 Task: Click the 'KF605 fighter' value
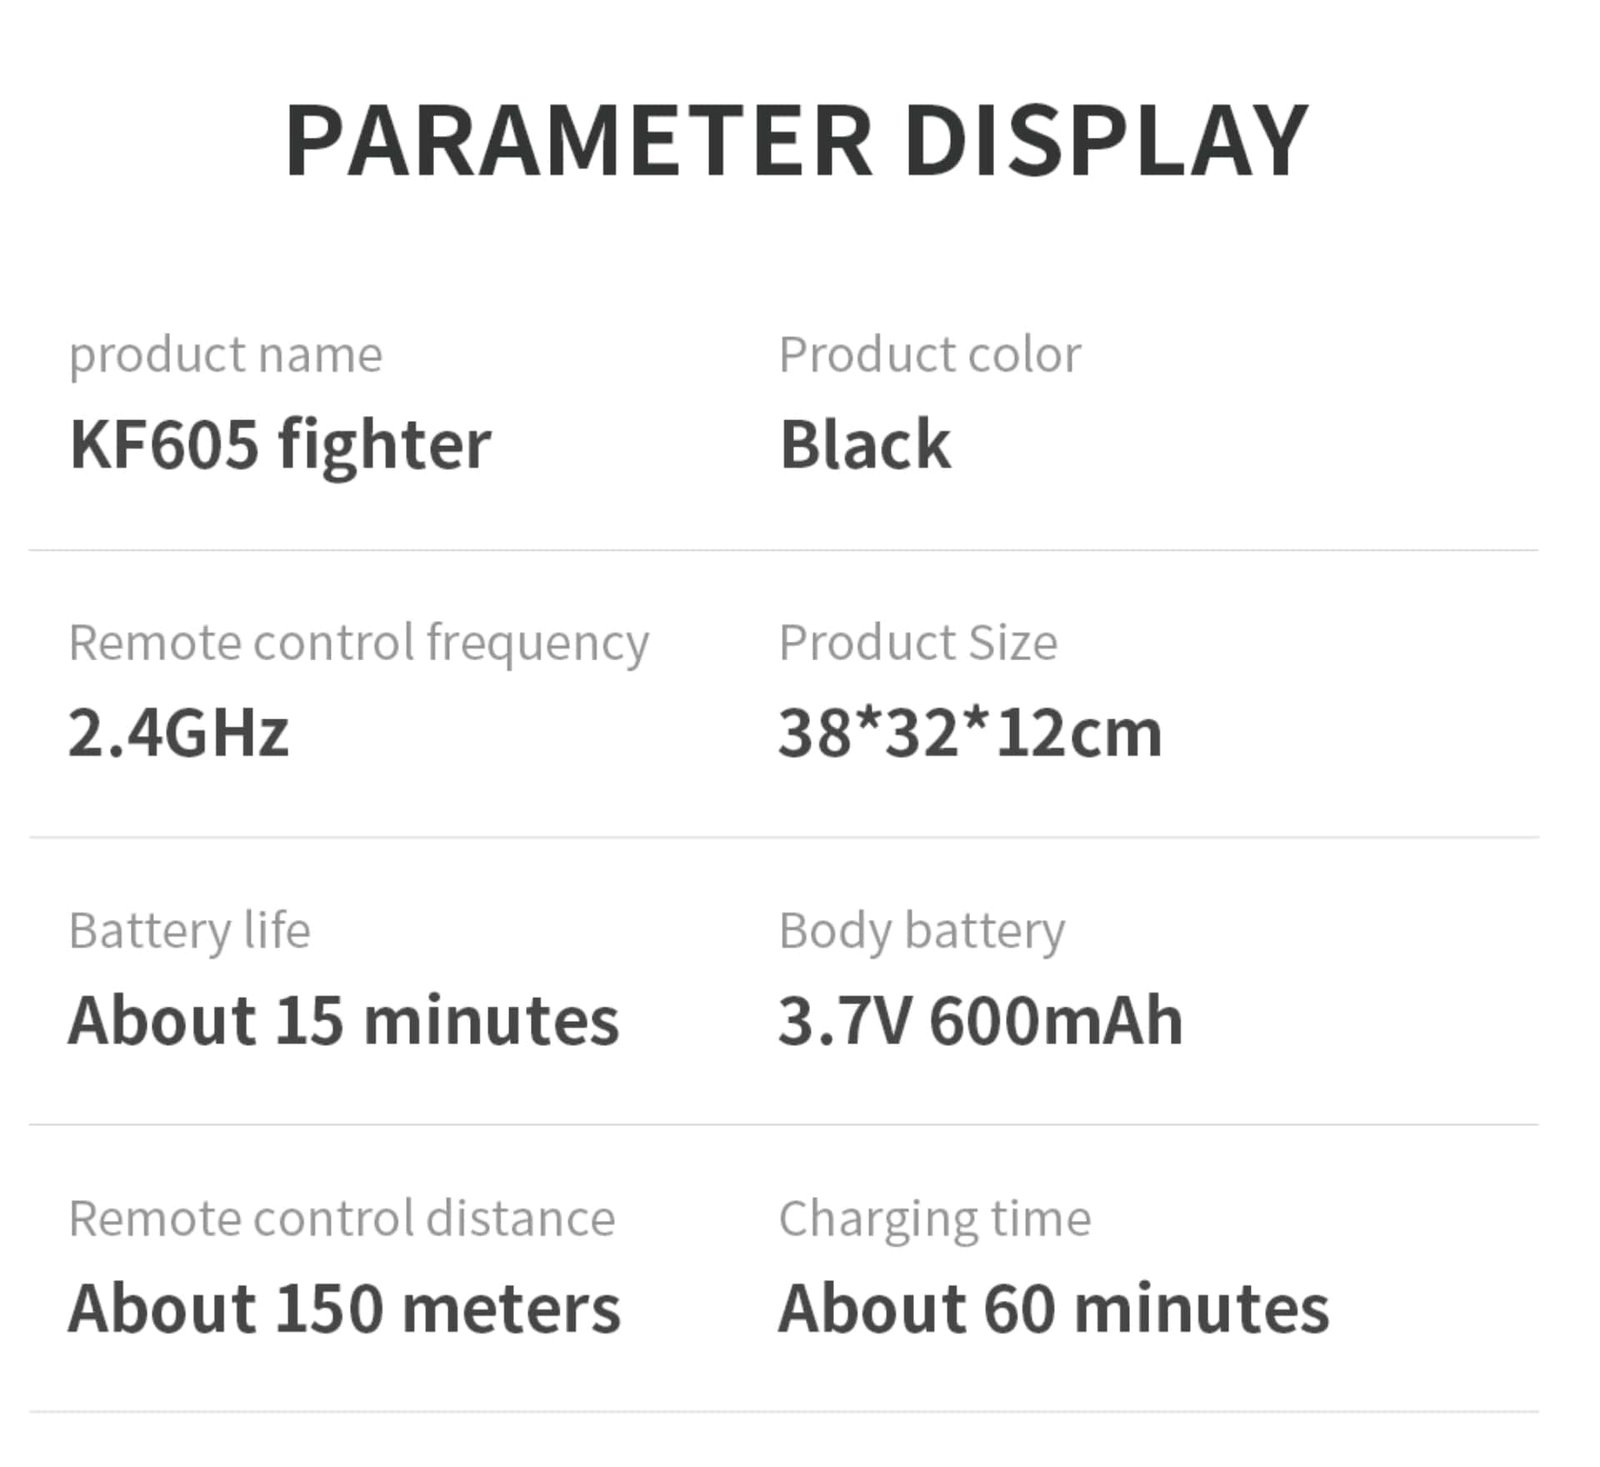279,445
